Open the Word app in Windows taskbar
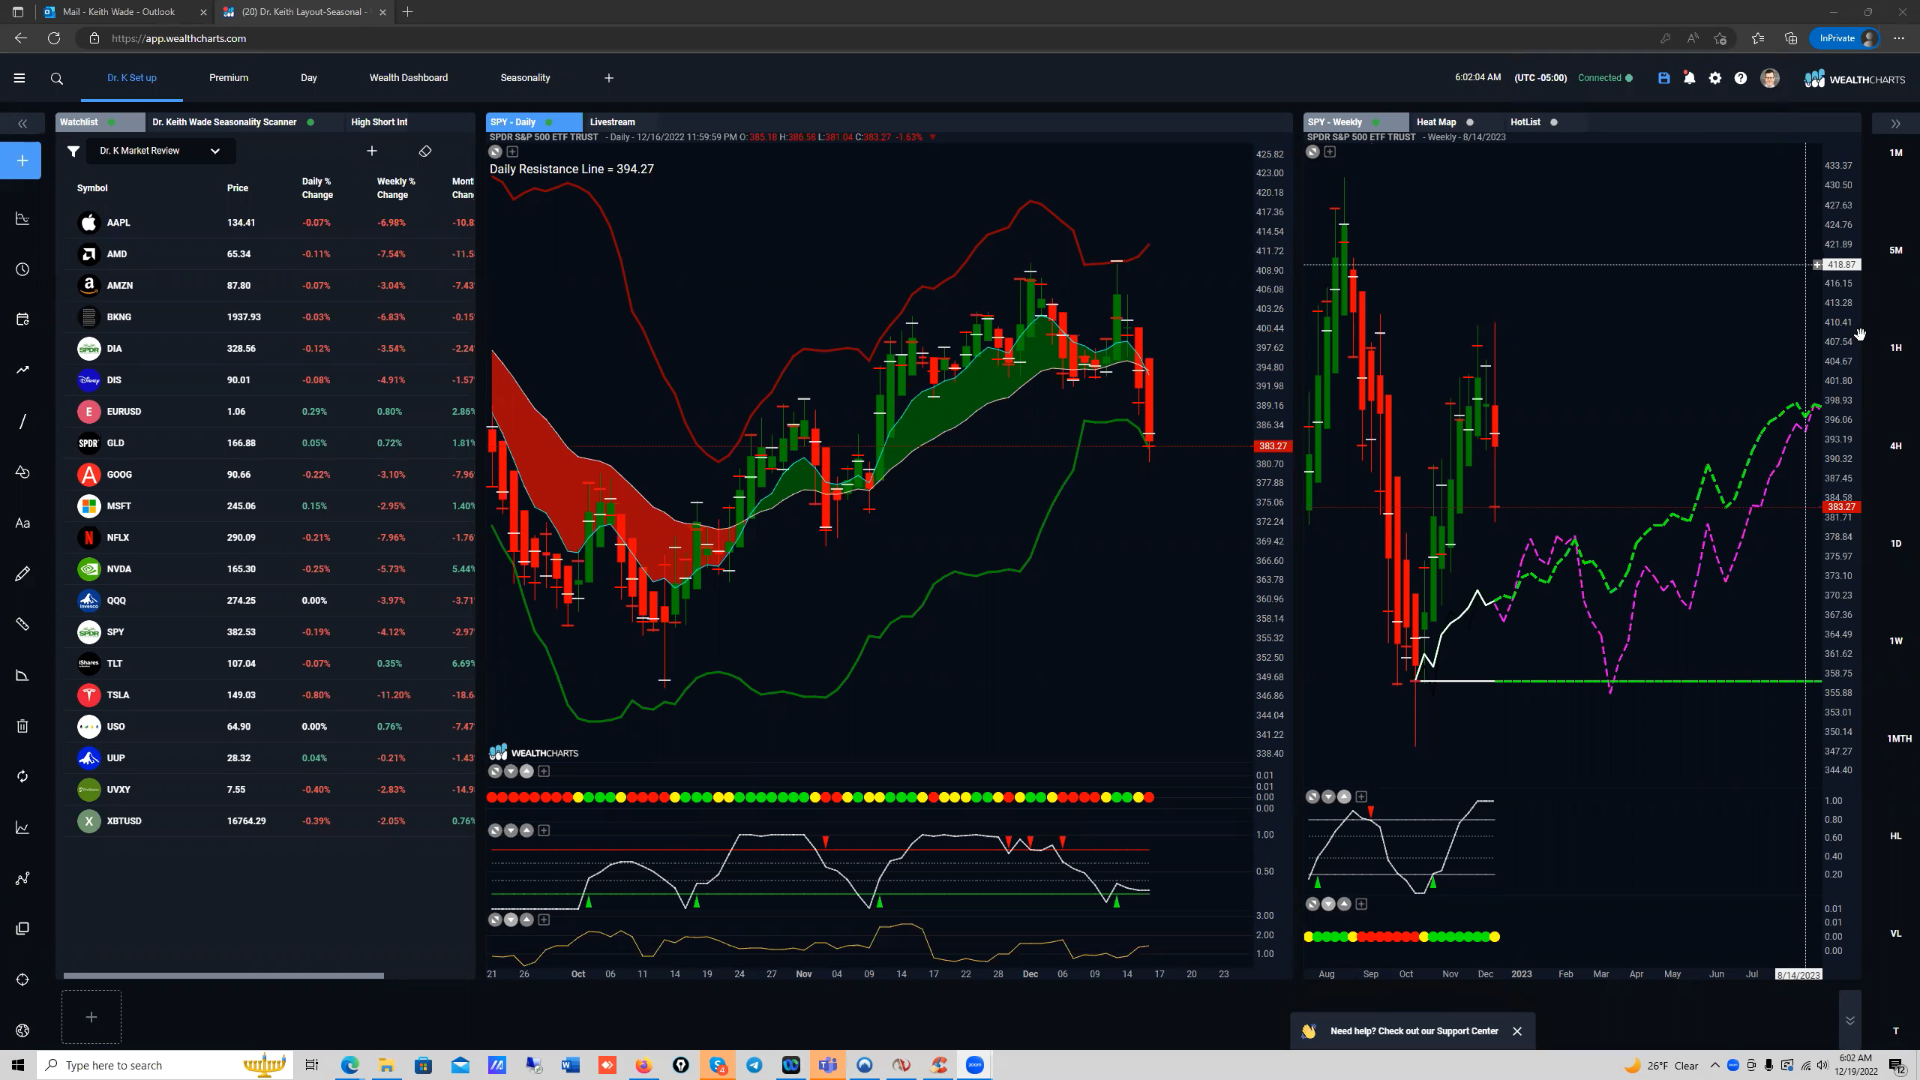Viewport: 1920px width, 1080px height. [x=570, y=1065]
